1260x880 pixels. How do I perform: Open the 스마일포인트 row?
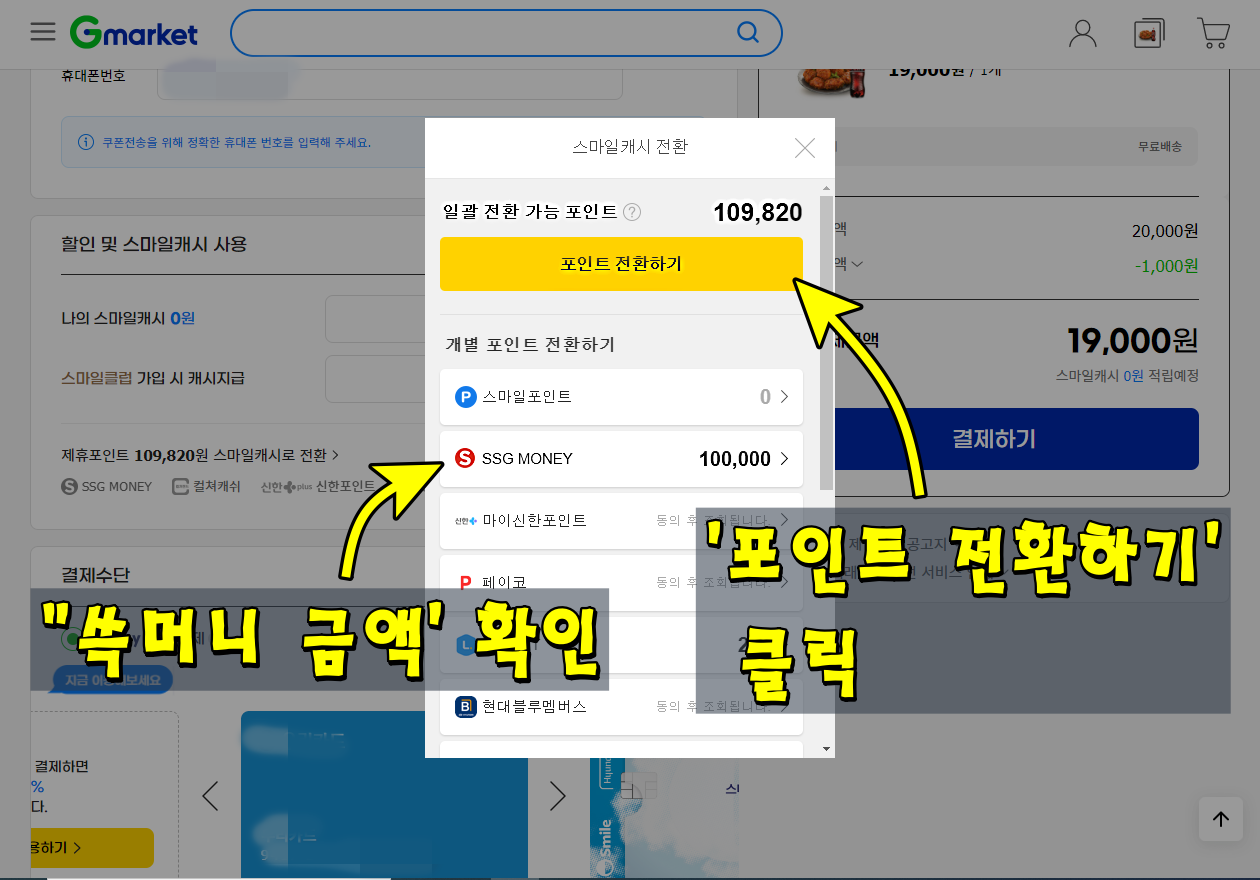pyautogui.click(x=621, y=397)
